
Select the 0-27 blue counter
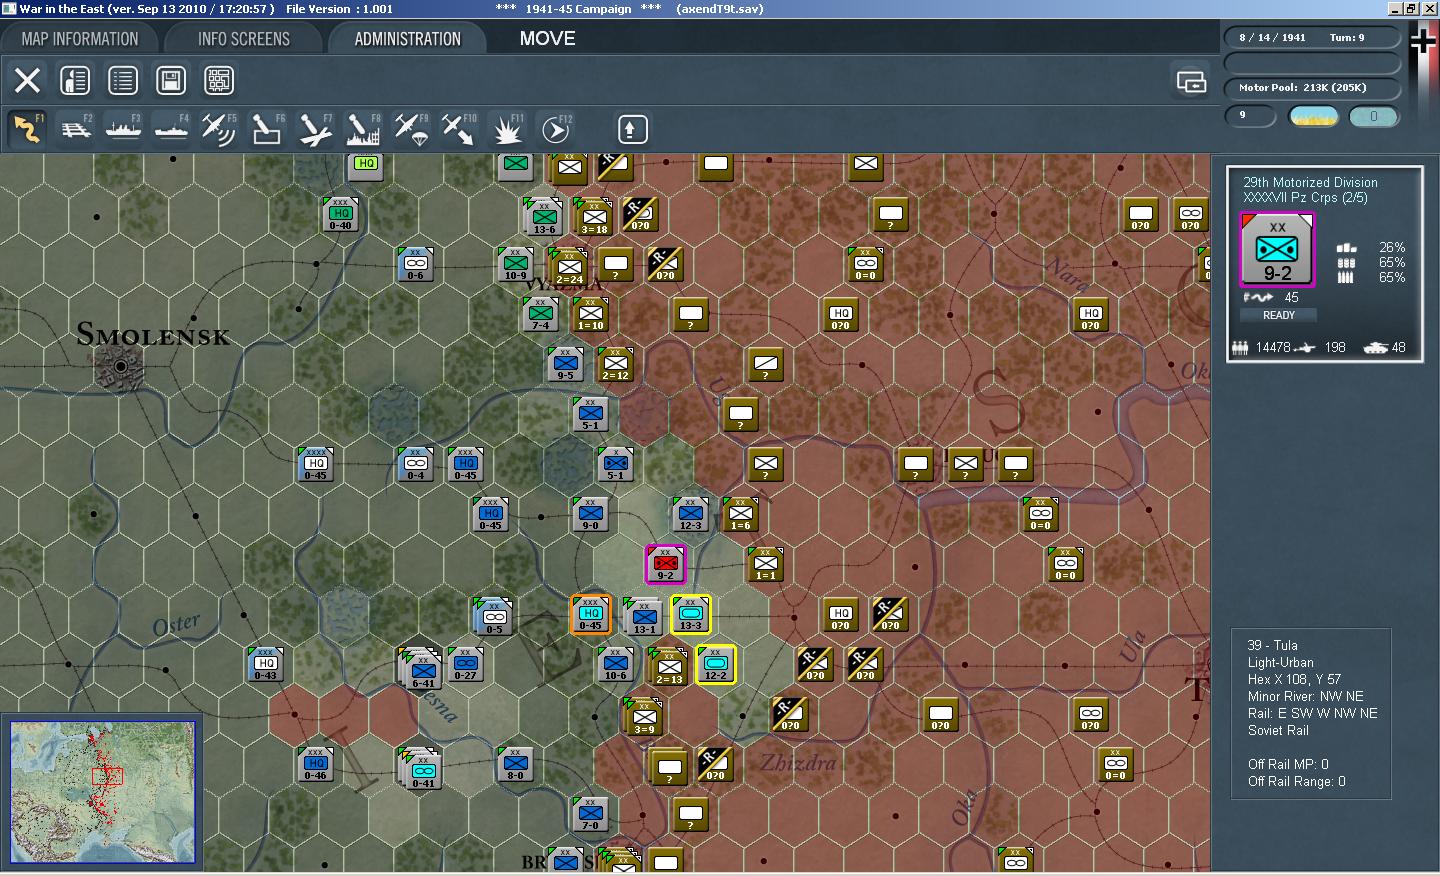(x=465, y=664)
